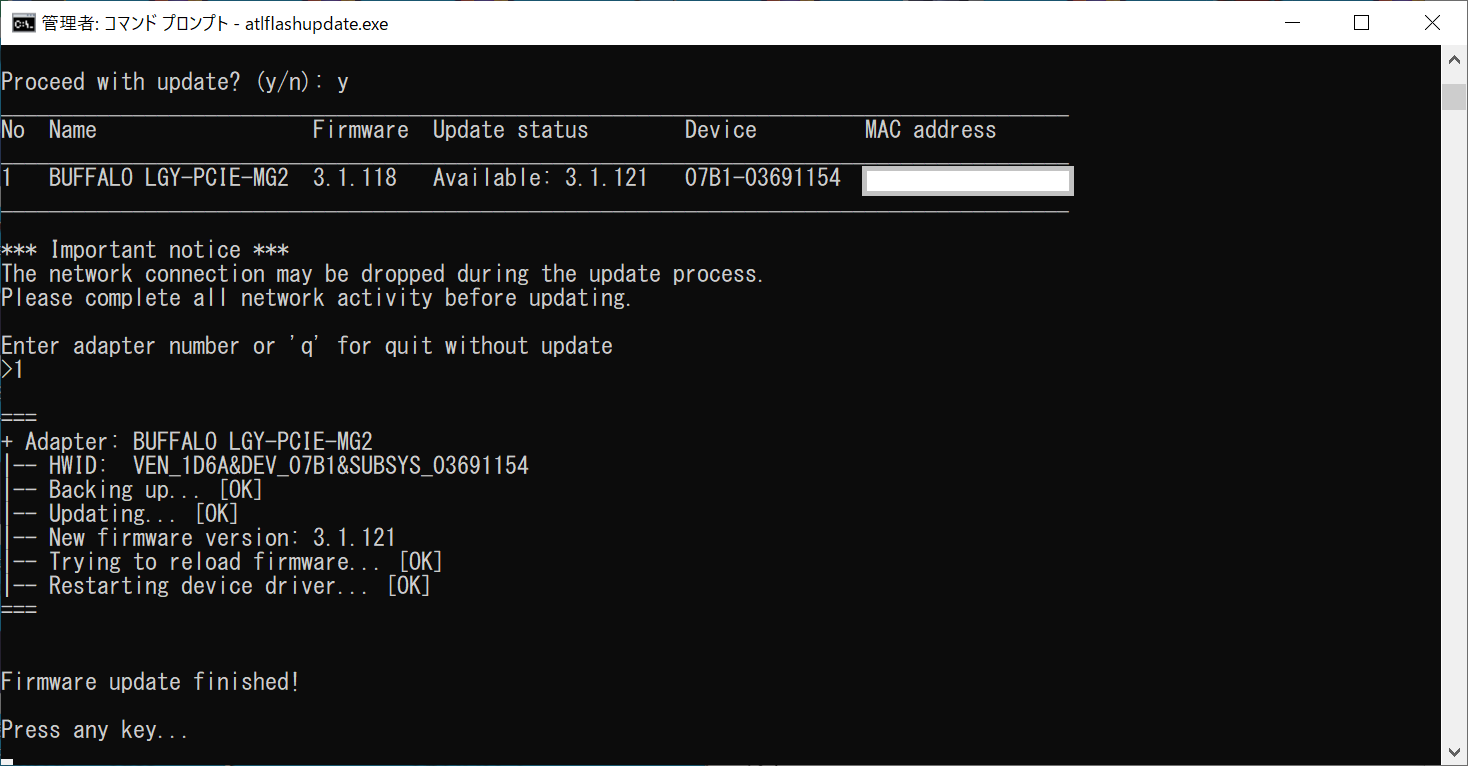The width and height of the screenshot is (1468, 766).
Task: Click 'Trying to reload firmware... [OK]' line
Action: point(222,562)
